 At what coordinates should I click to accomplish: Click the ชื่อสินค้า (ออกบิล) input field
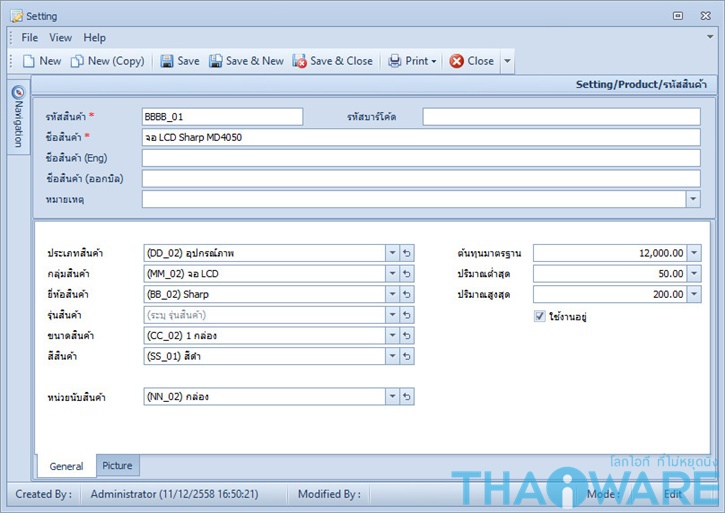(x=421, y=179)
